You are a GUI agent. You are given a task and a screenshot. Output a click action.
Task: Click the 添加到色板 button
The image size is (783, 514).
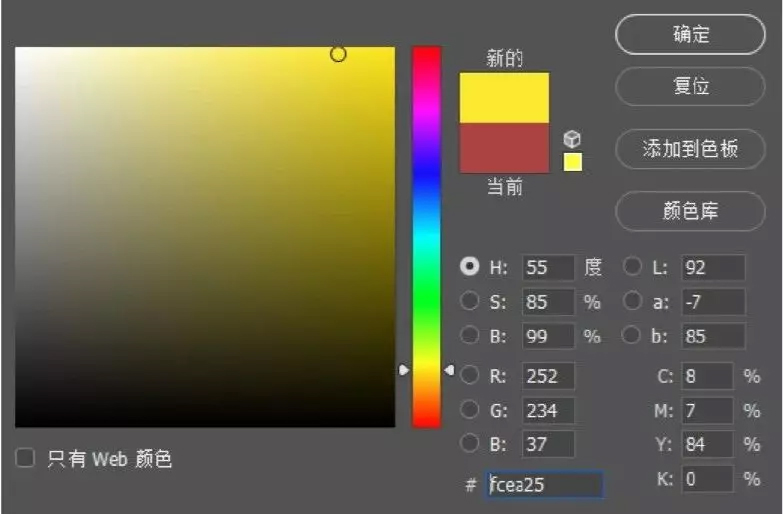(690, 149)
